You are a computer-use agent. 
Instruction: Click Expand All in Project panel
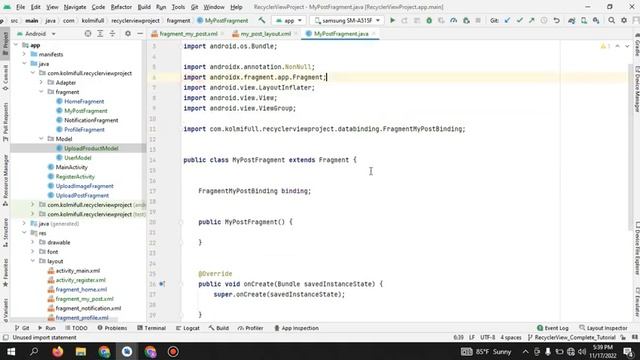[x=100, y=34]
